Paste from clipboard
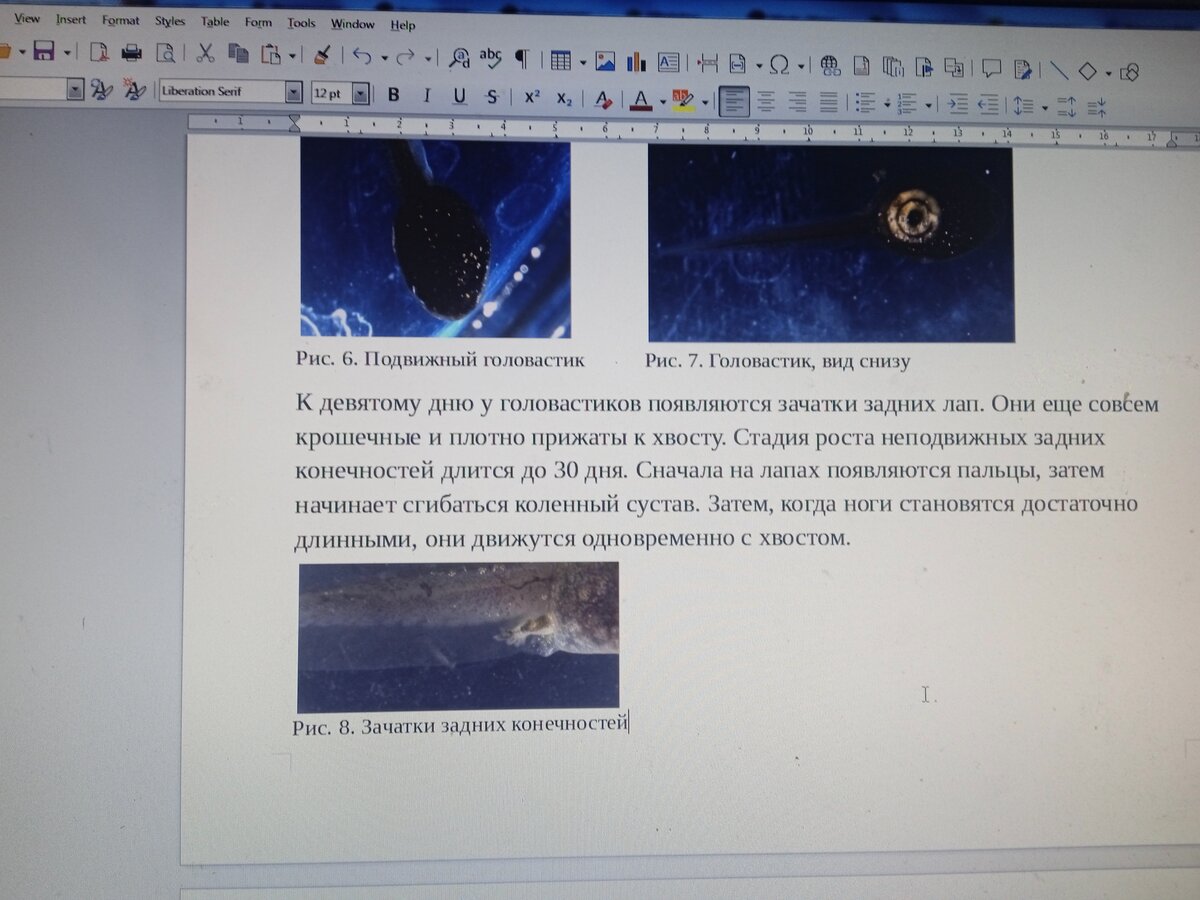The image size is (1200, 900). coord(271,55)
